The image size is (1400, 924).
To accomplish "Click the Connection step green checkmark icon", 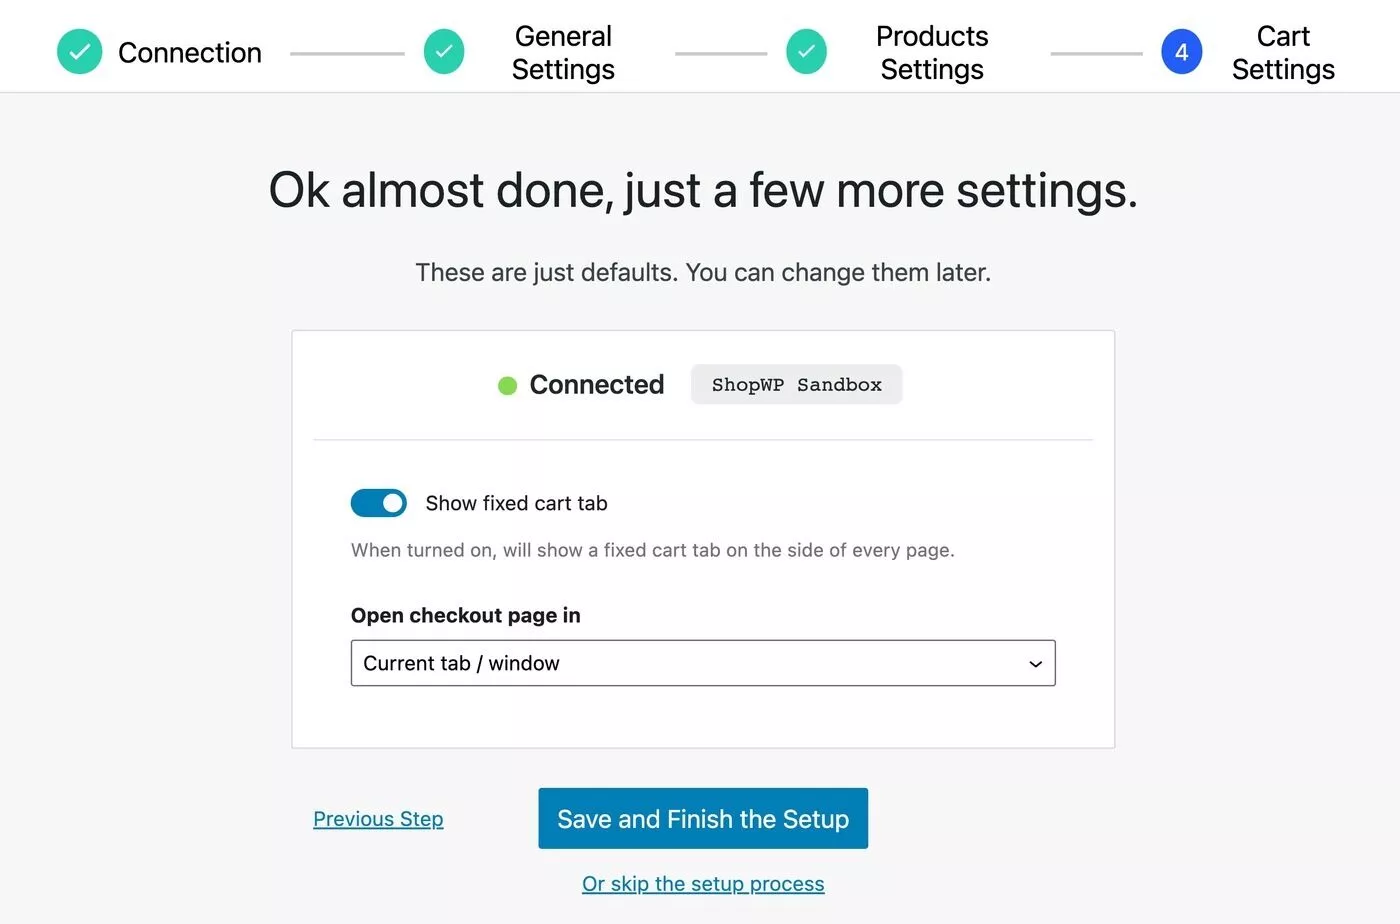I will tap(79, 52).
